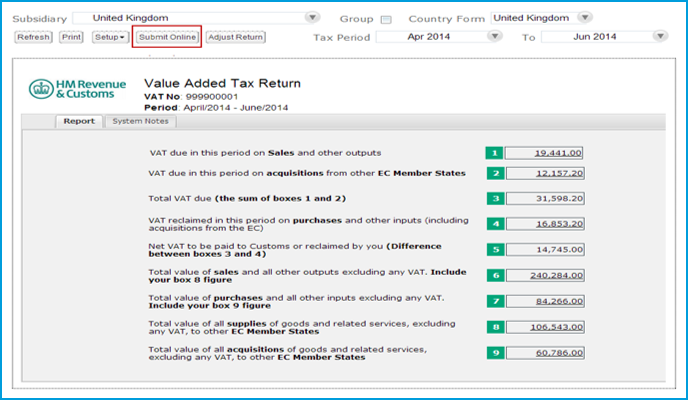Expand the To period dropdown
The image size is (688, 400).
[659, 37]
